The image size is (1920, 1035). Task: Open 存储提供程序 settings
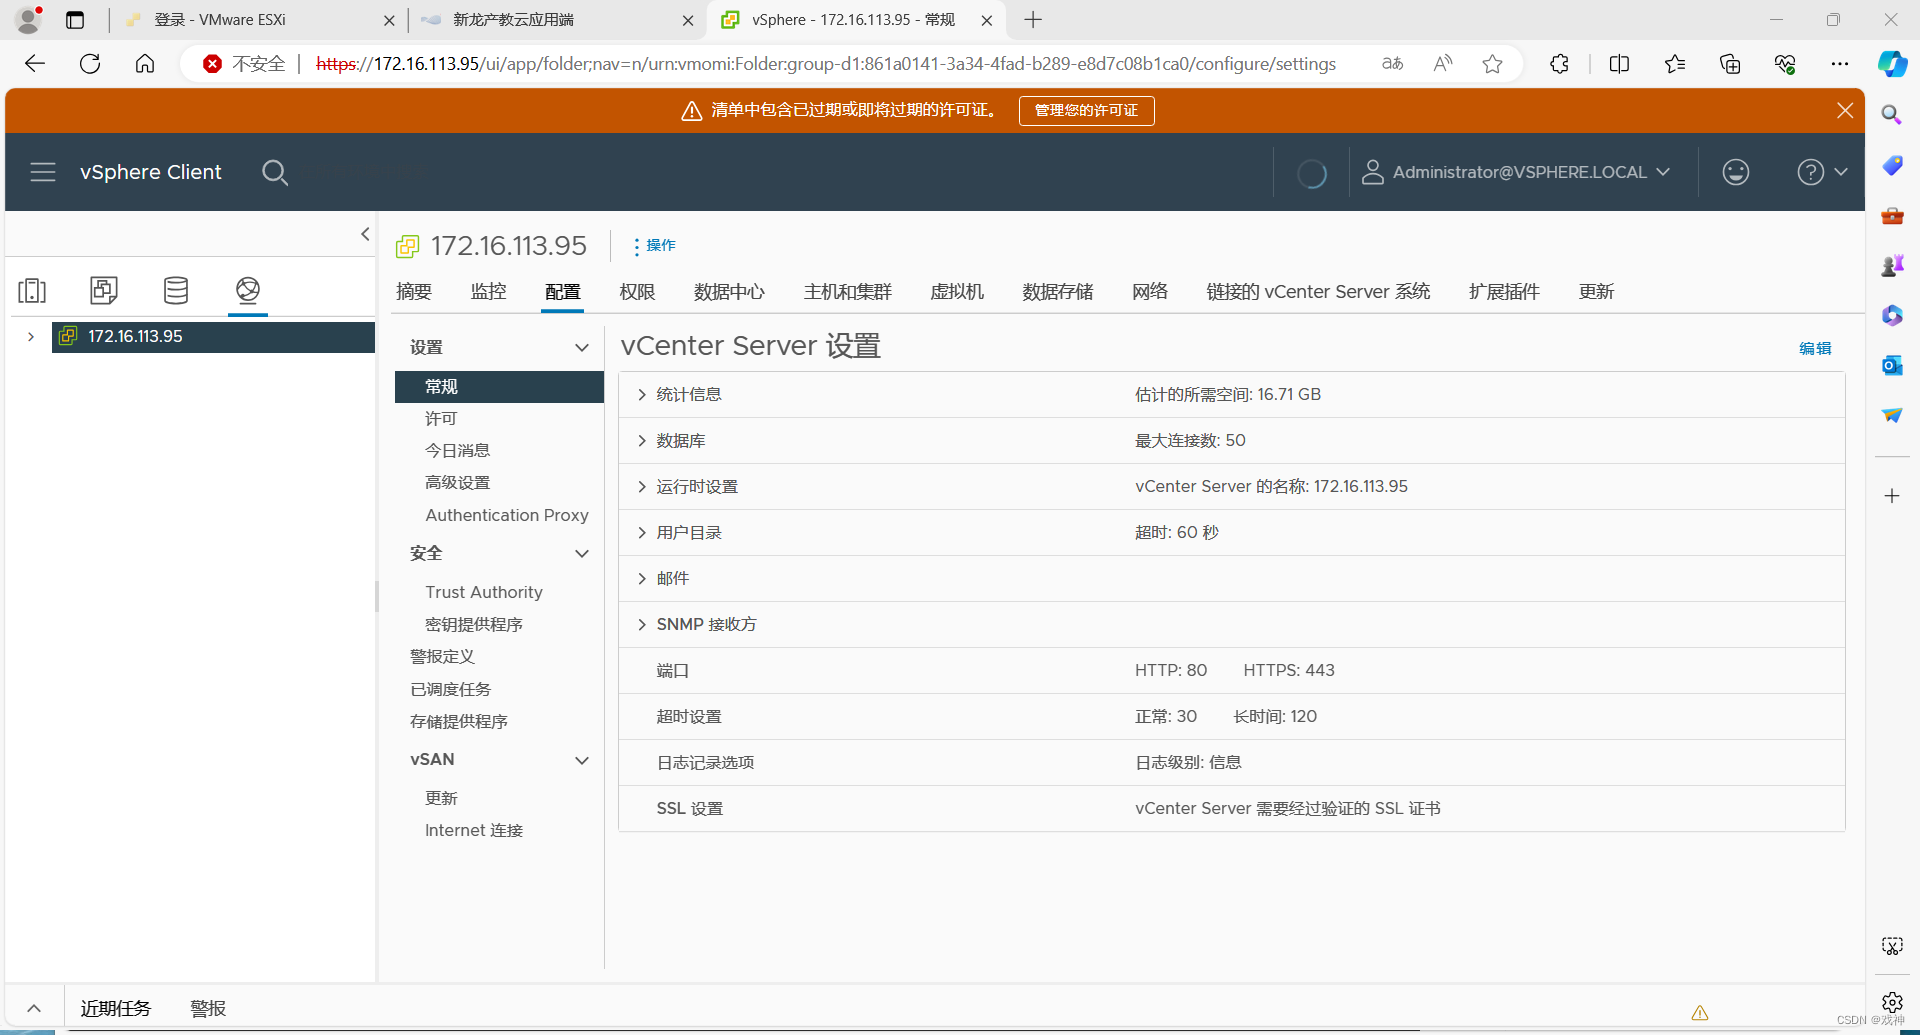click(x=459, y=721)
